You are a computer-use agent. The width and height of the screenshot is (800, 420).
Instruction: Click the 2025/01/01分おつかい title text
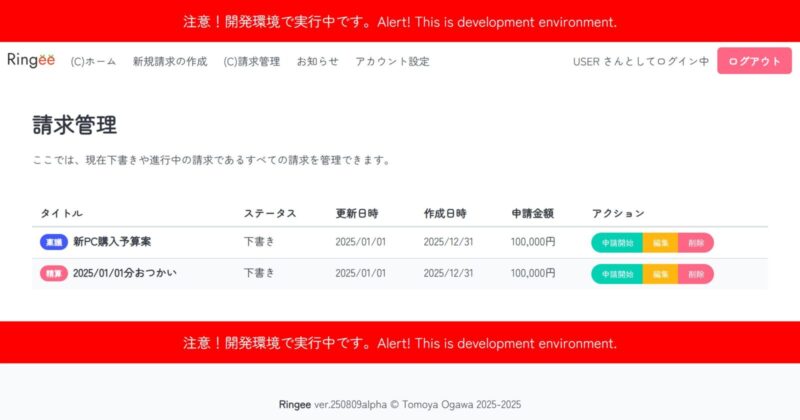pyautogui.click(x=125, y=273)
